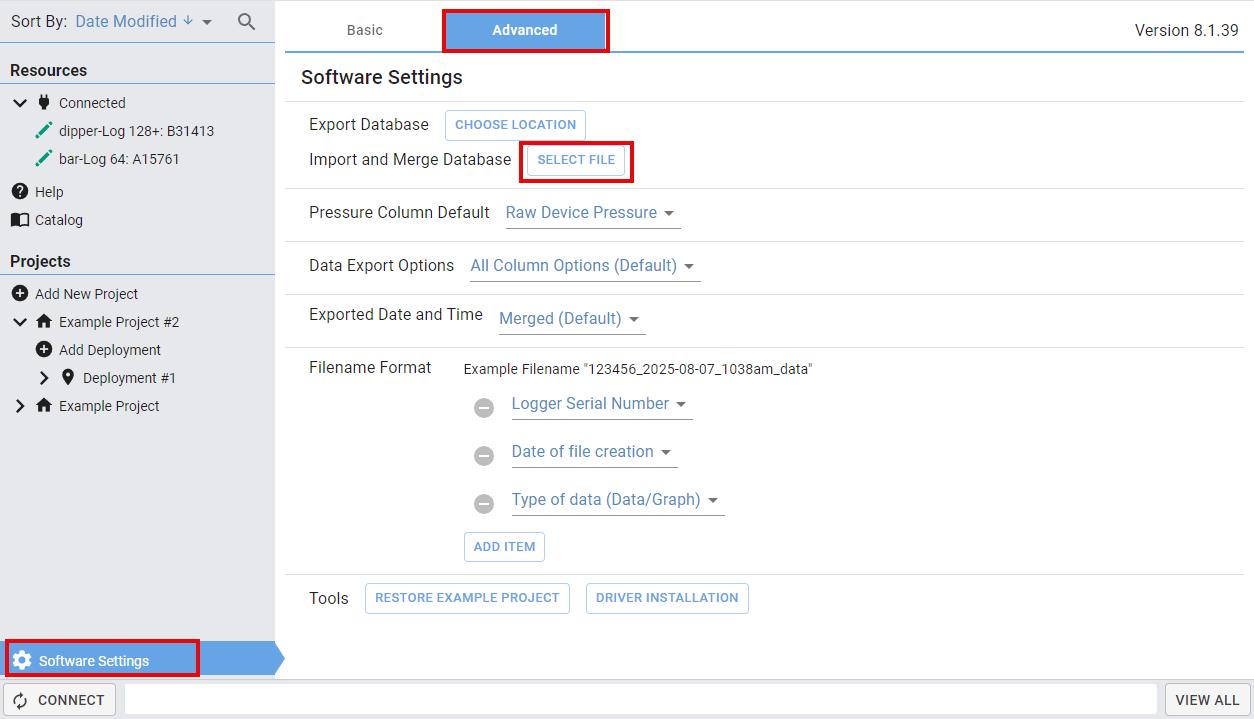Remove the Logger Serial Number filename item
Viewport: 1254px width, 719px height.
483,407
